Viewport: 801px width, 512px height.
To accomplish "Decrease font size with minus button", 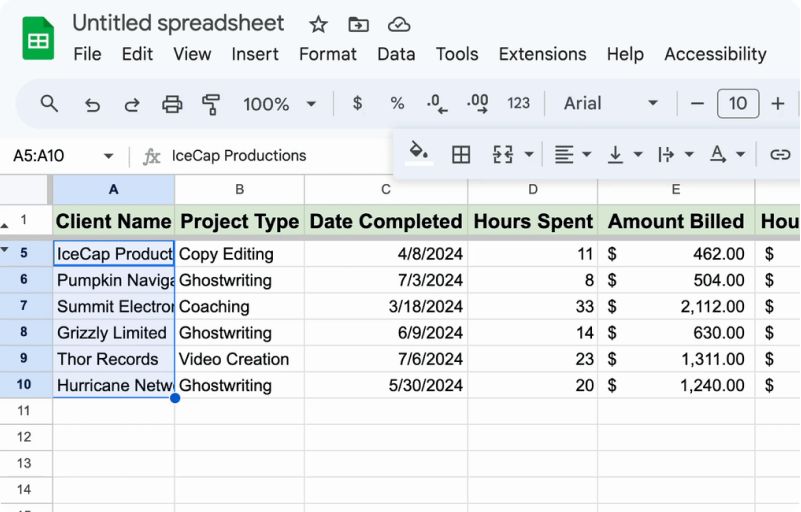I will point(698,104).
